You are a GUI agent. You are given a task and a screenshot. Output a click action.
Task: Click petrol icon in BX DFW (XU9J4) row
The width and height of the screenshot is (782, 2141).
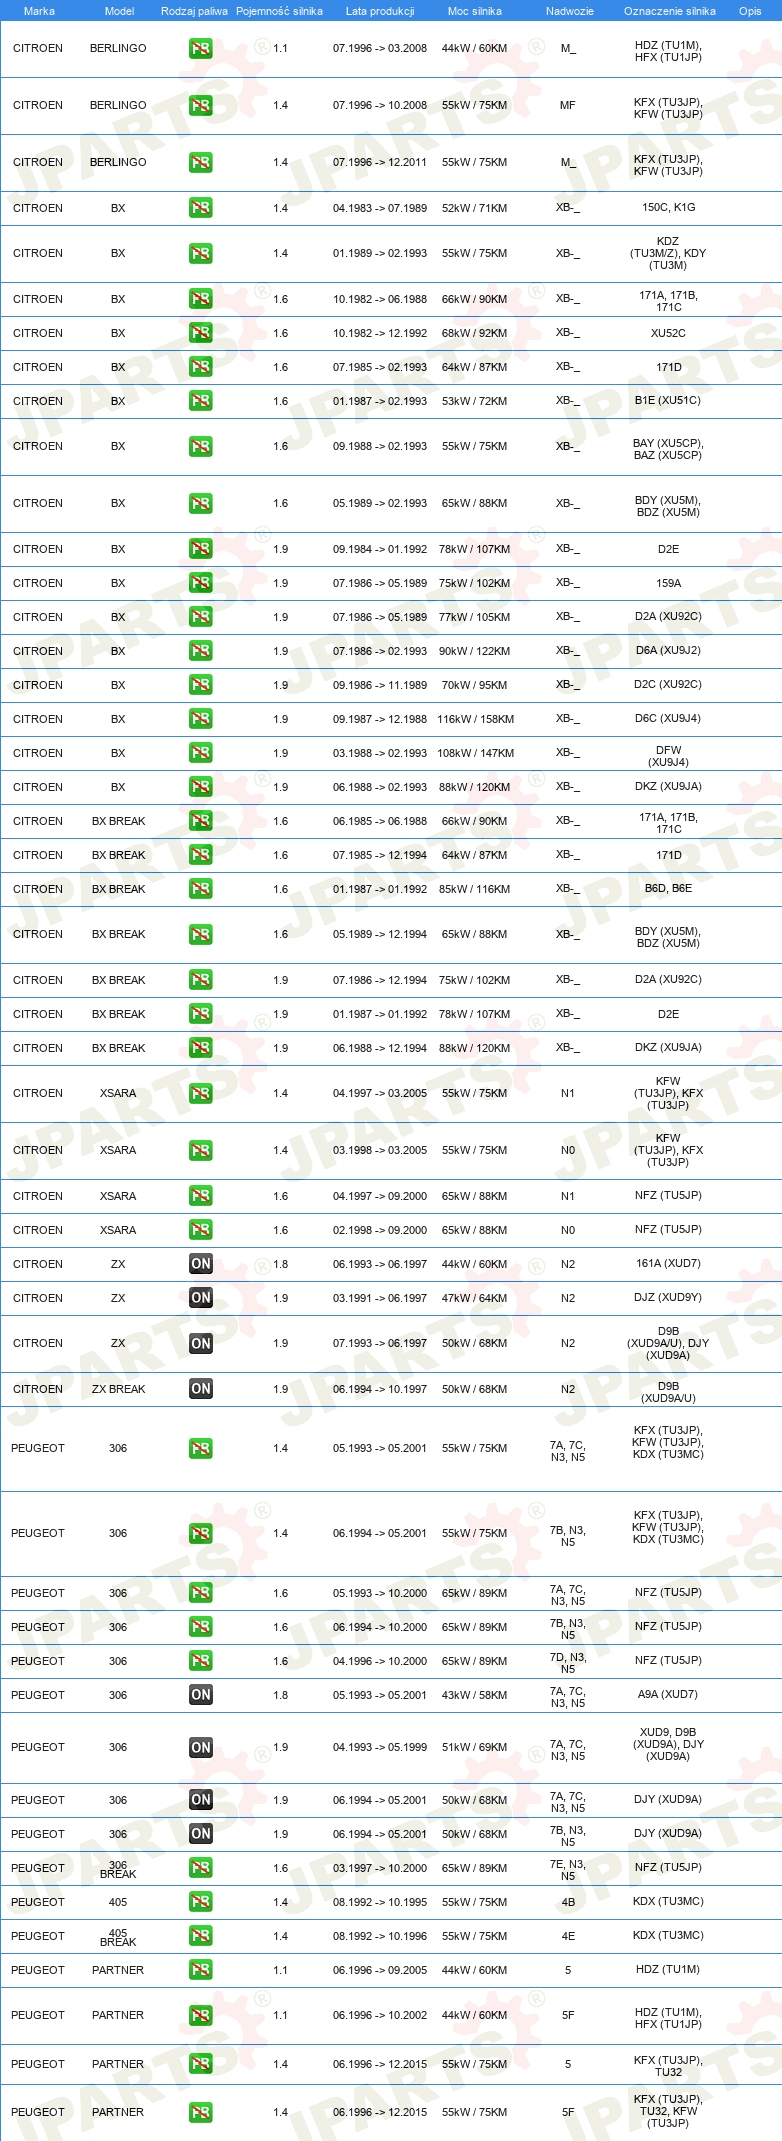coord(200,753)
